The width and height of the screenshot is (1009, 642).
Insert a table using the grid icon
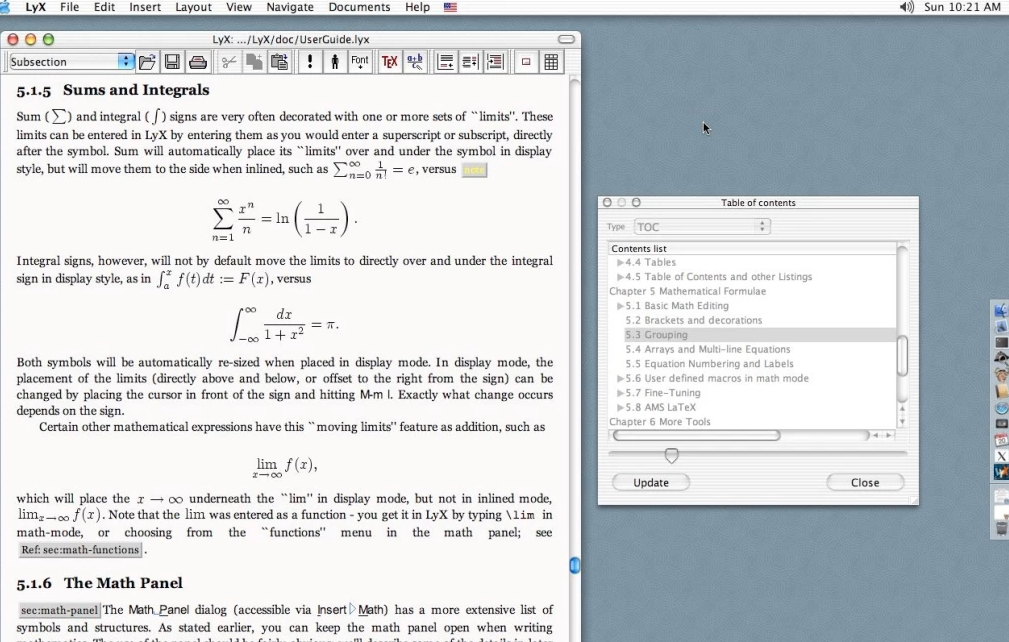coord(551,62)
